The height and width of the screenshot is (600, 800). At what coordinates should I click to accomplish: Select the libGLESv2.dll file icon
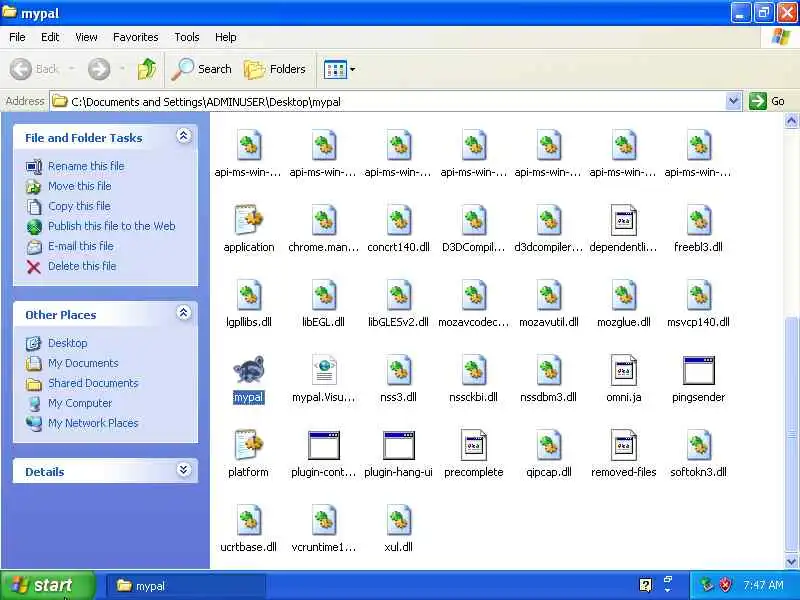[398, 295]
